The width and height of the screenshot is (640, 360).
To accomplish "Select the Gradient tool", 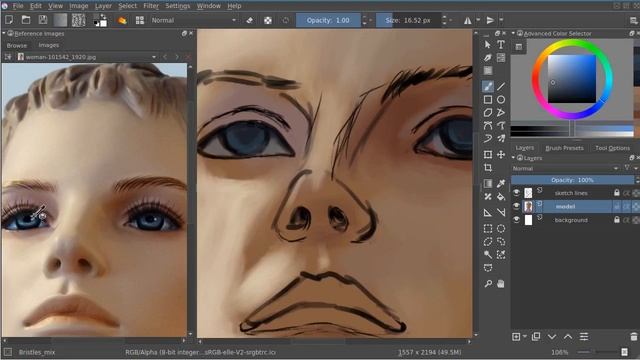I will point(488,184).
